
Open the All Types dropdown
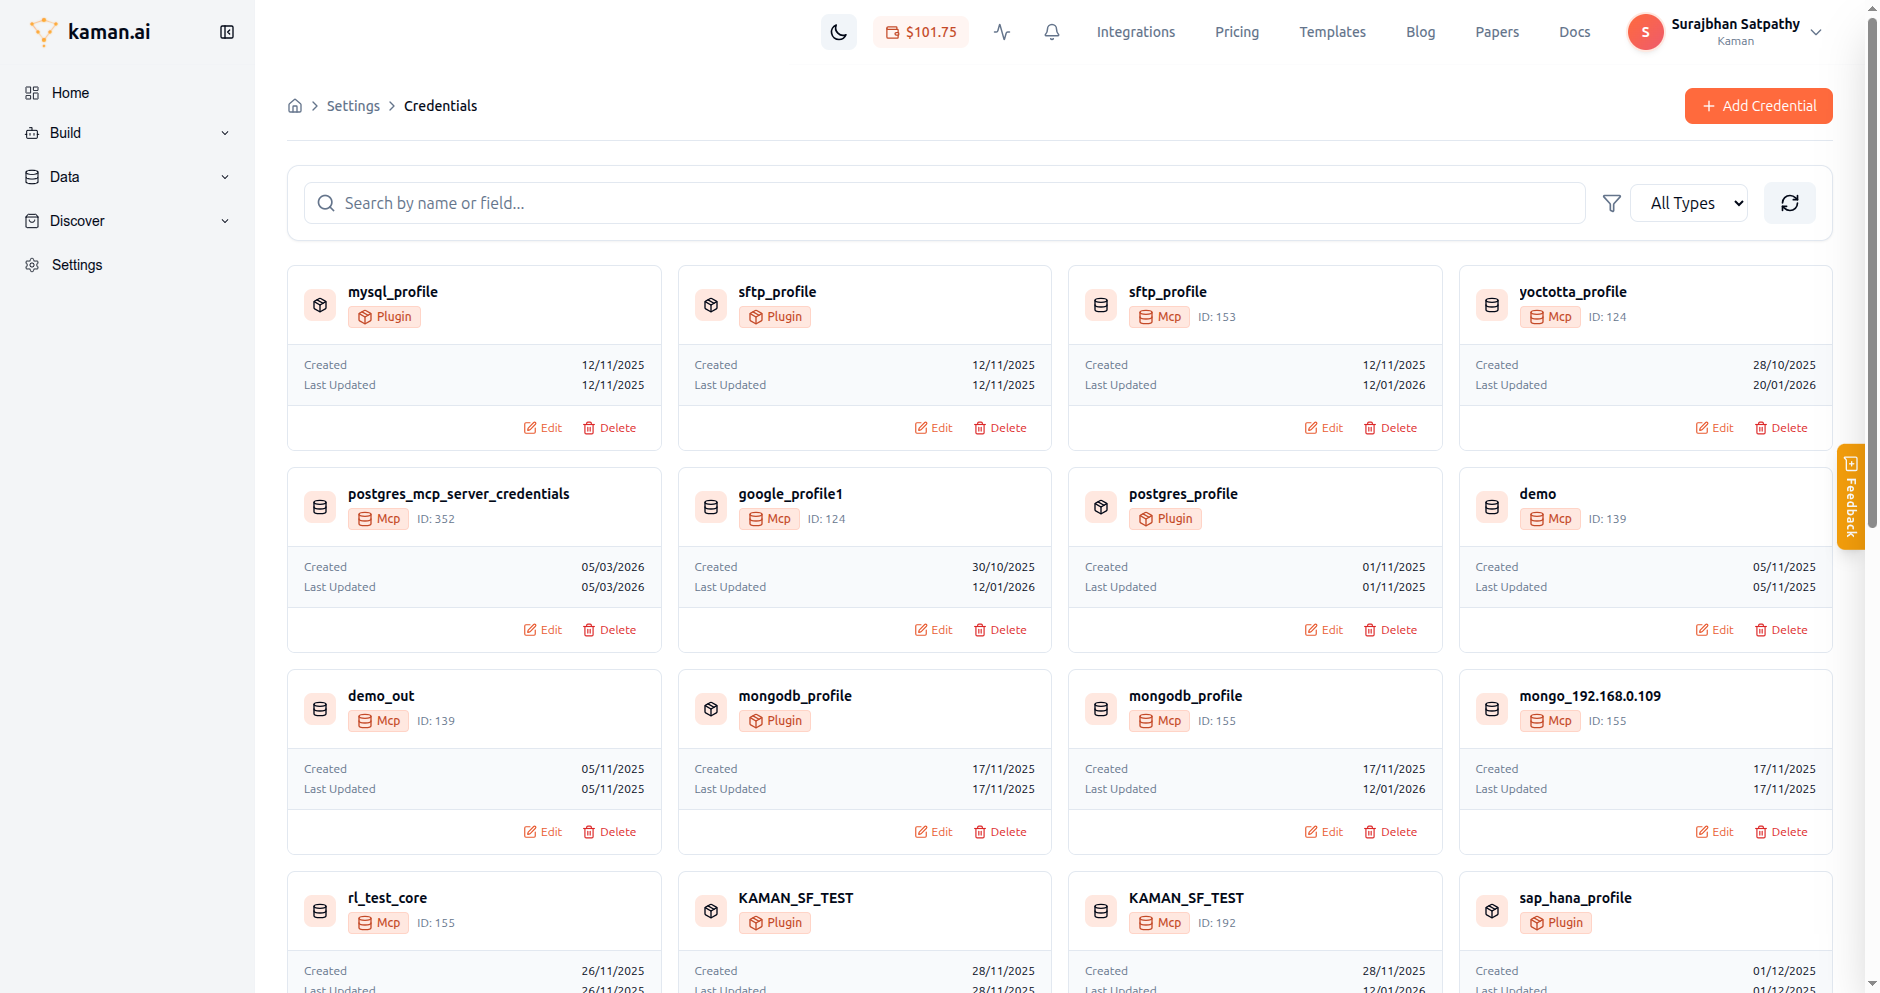[1689, 203]
